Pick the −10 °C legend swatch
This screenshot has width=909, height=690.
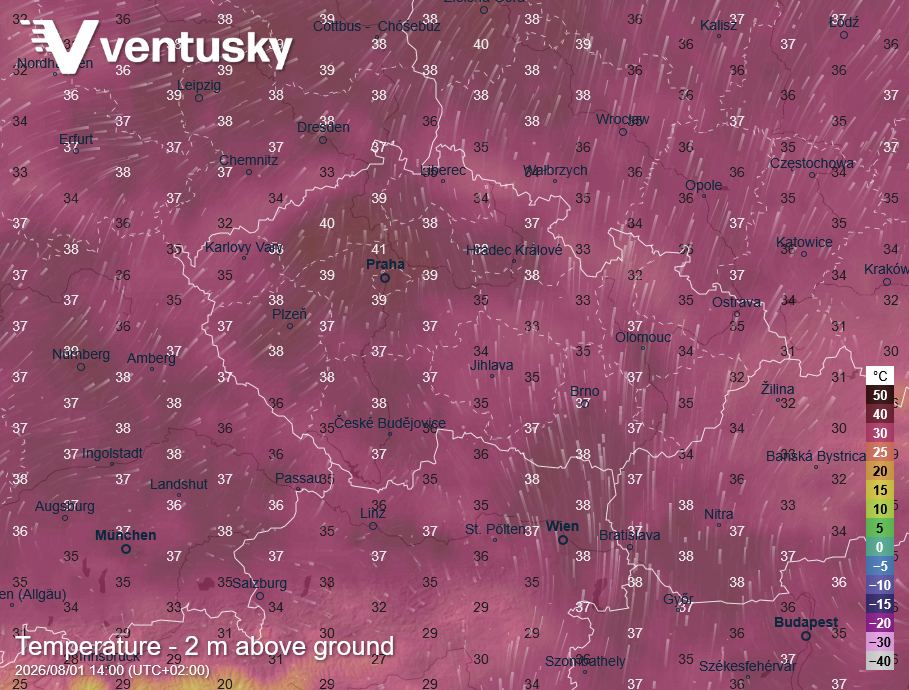point(880,585)
